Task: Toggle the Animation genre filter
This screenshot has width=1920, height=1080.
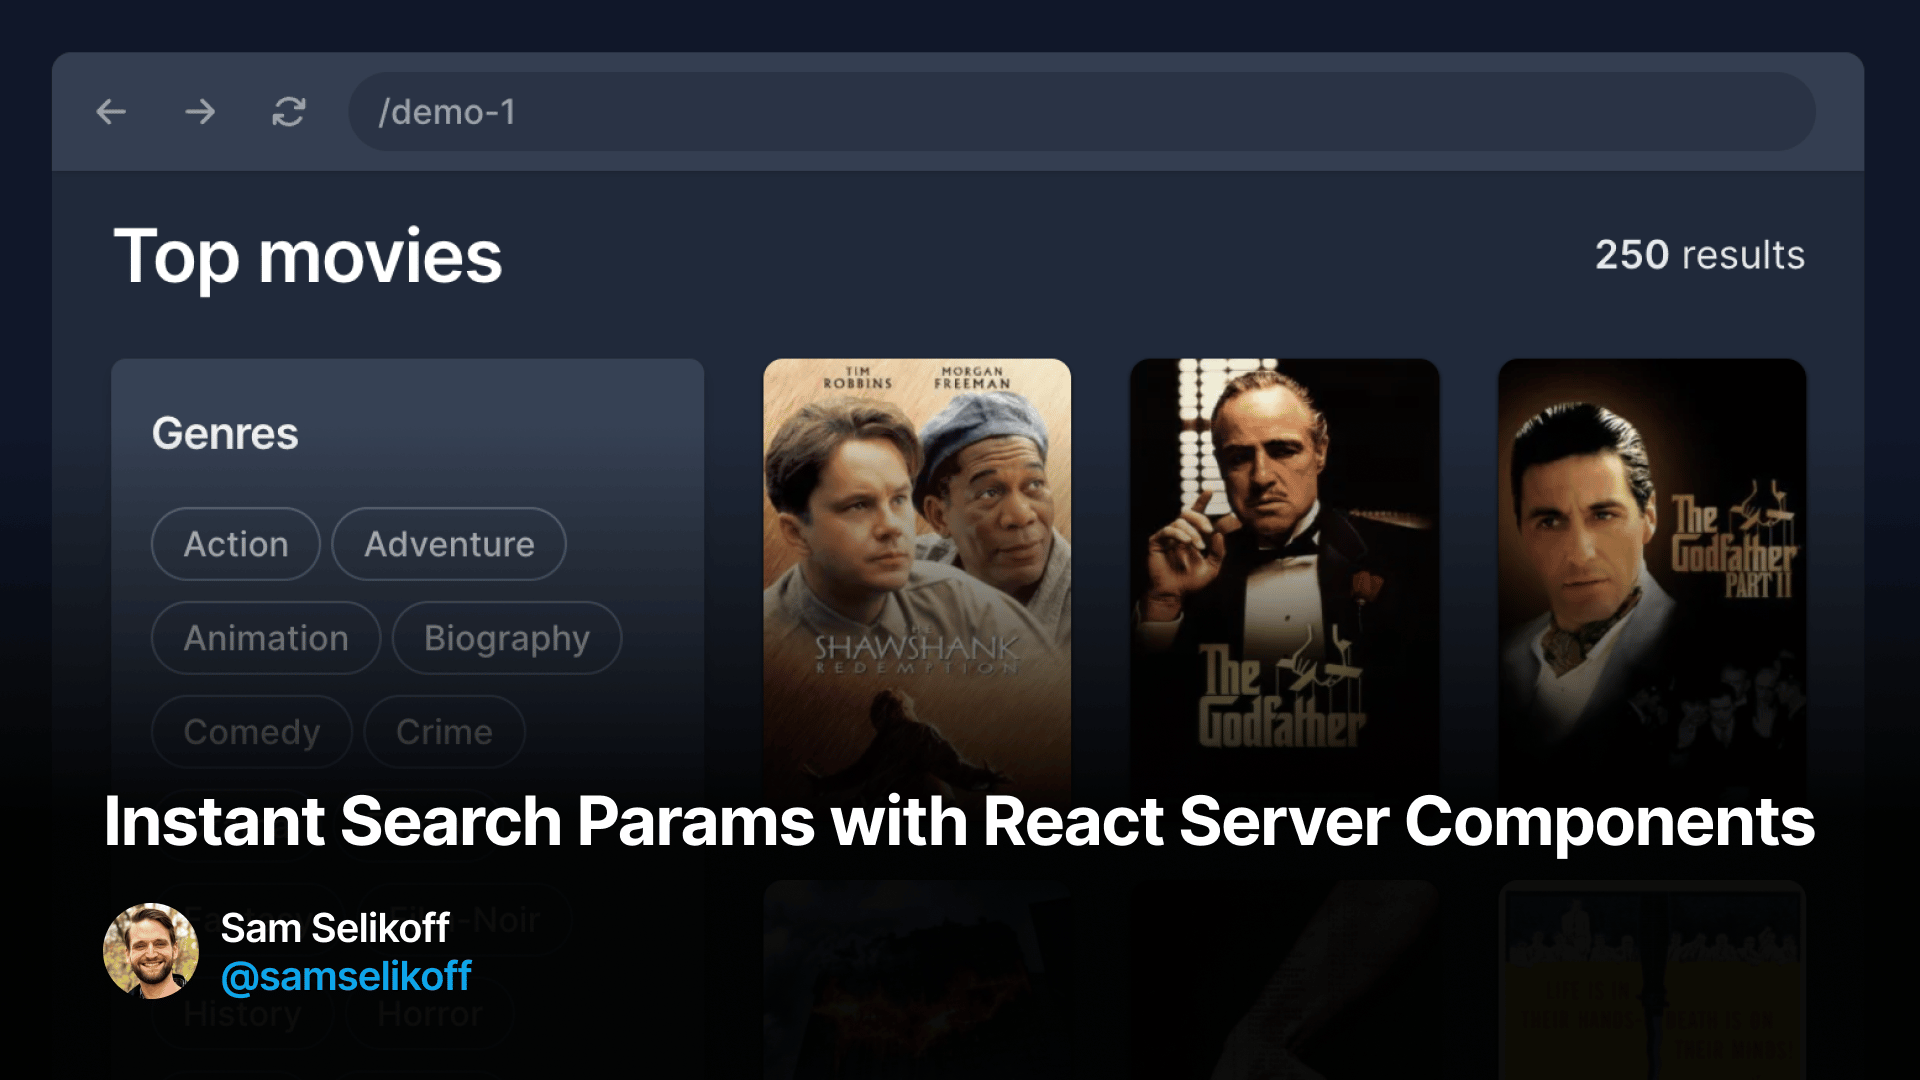Action: [266, 638]
